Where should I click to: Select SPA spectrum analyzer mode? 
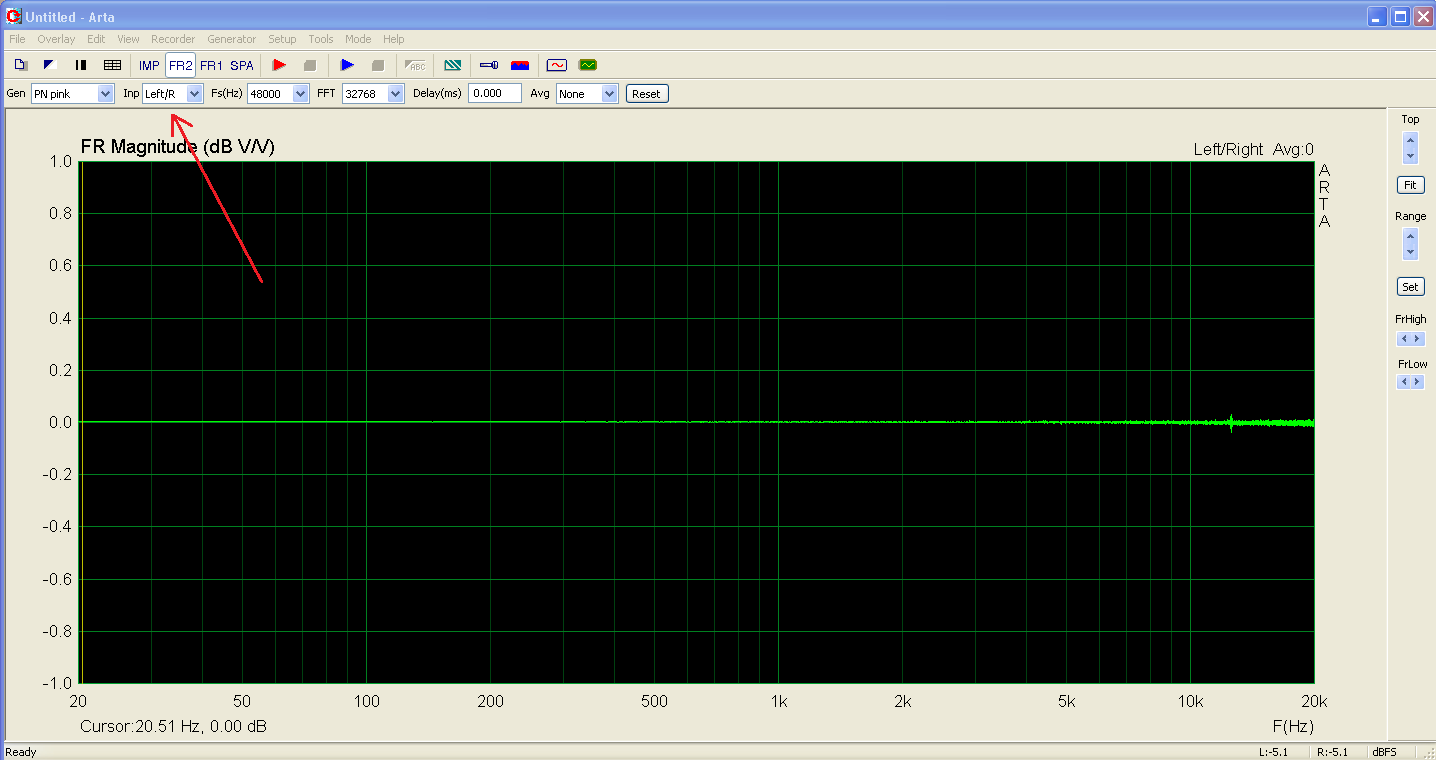tap(242, 65)
